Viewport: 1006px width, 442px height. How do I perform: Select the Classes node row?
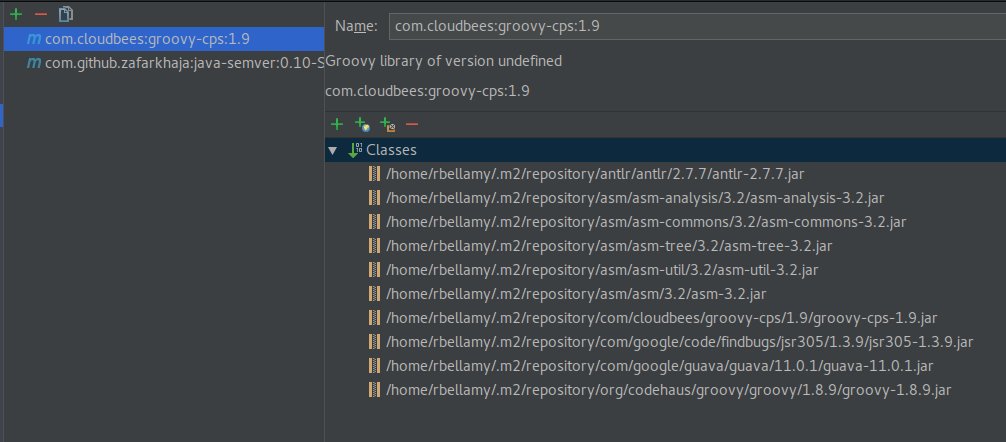click(x=665, y=150)
